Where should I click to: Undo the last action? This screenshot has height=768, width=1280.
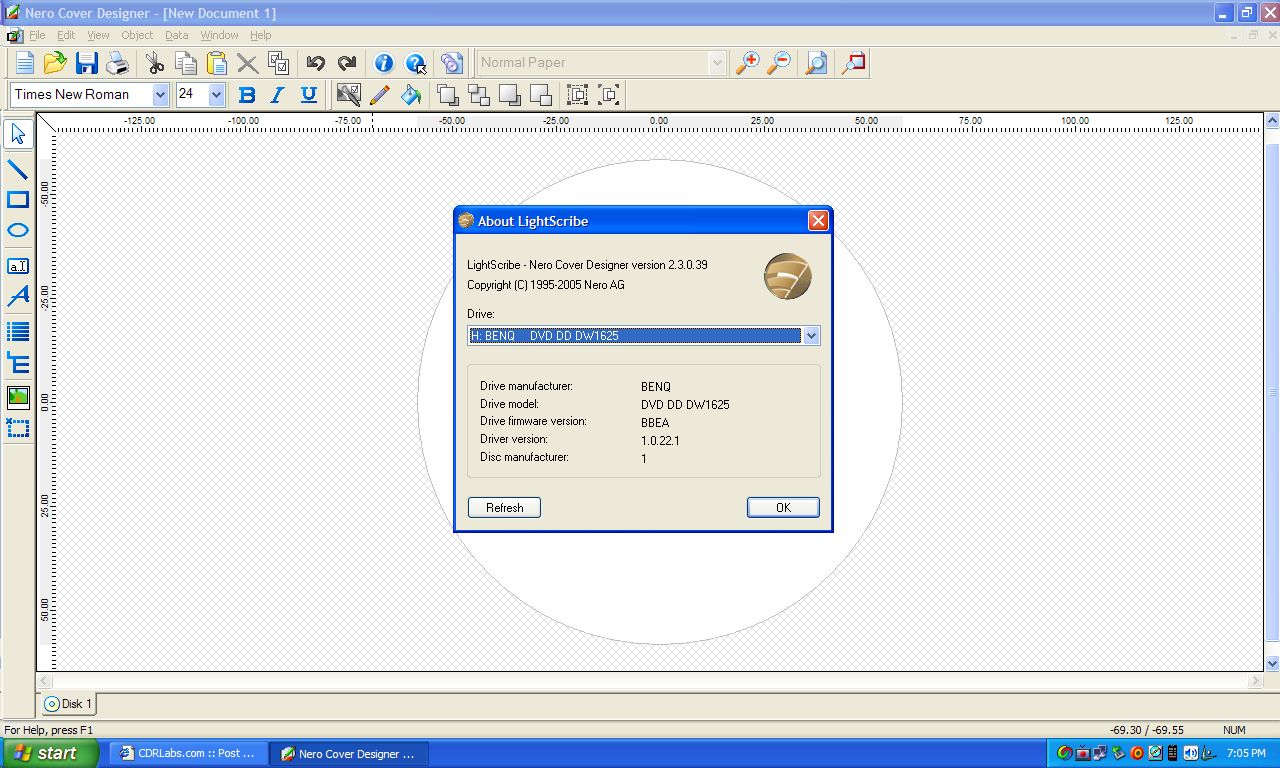(315, 63)
